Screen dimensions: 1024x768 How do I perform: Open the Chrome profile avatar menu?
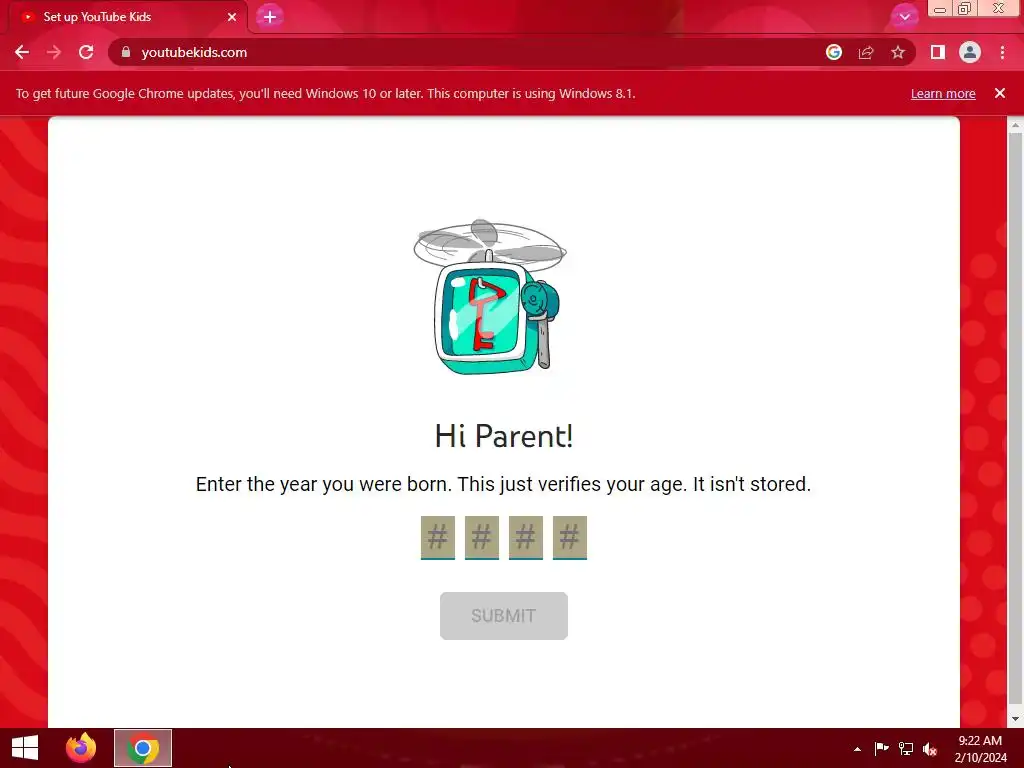[970, 52]
